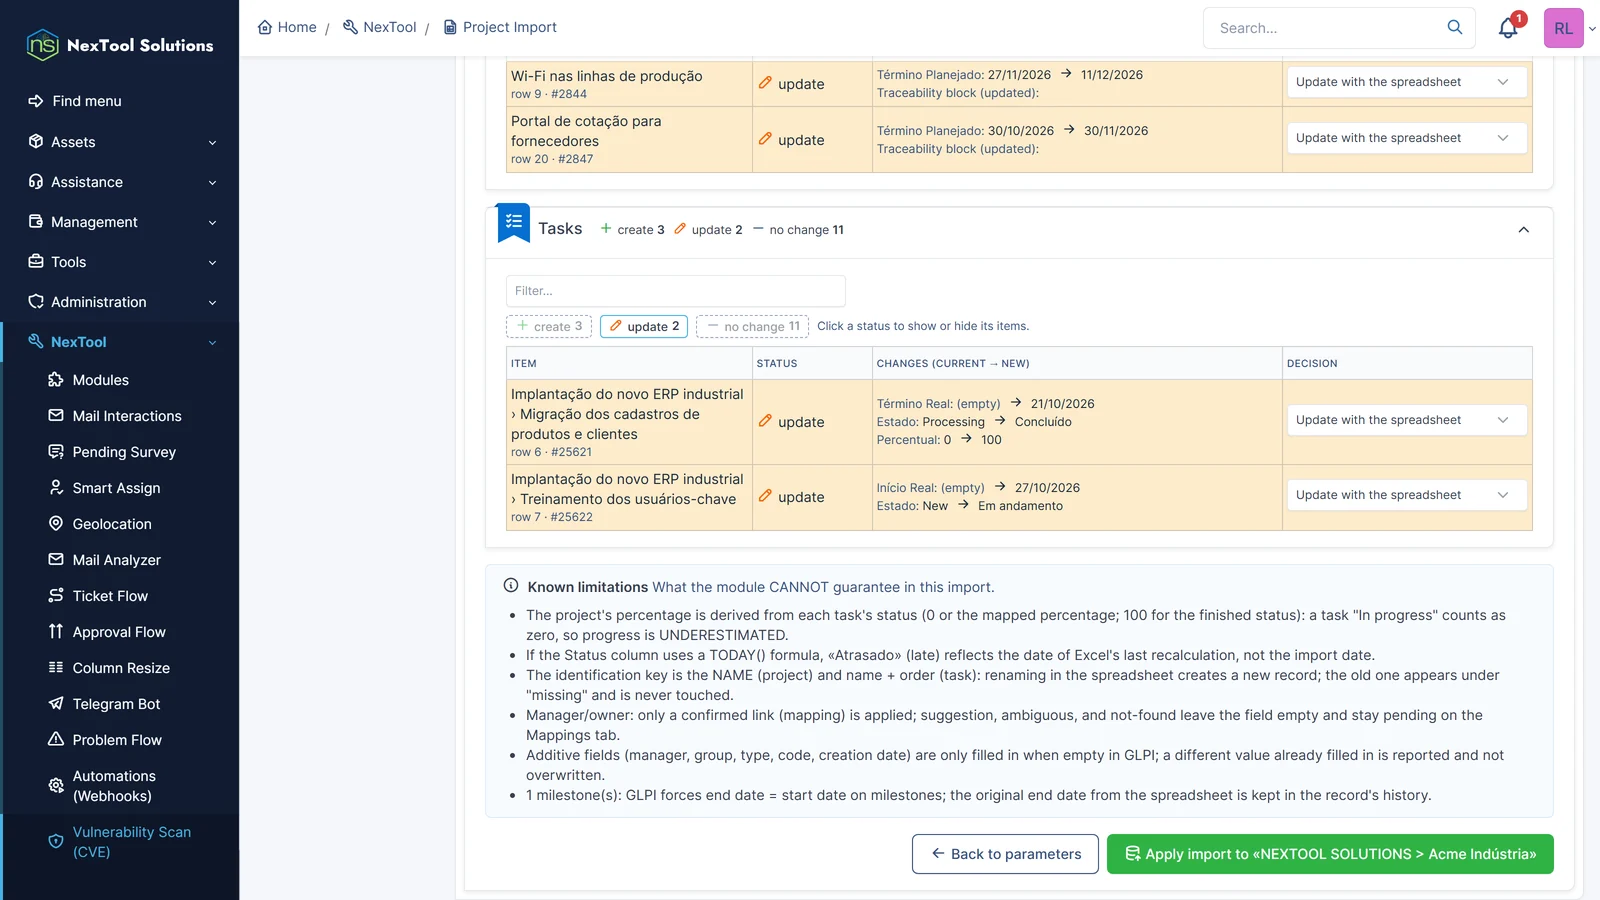This screenshot has height=900, width=1600.
Task: Click the Tasks checklist icon
Action: point(514,224)
